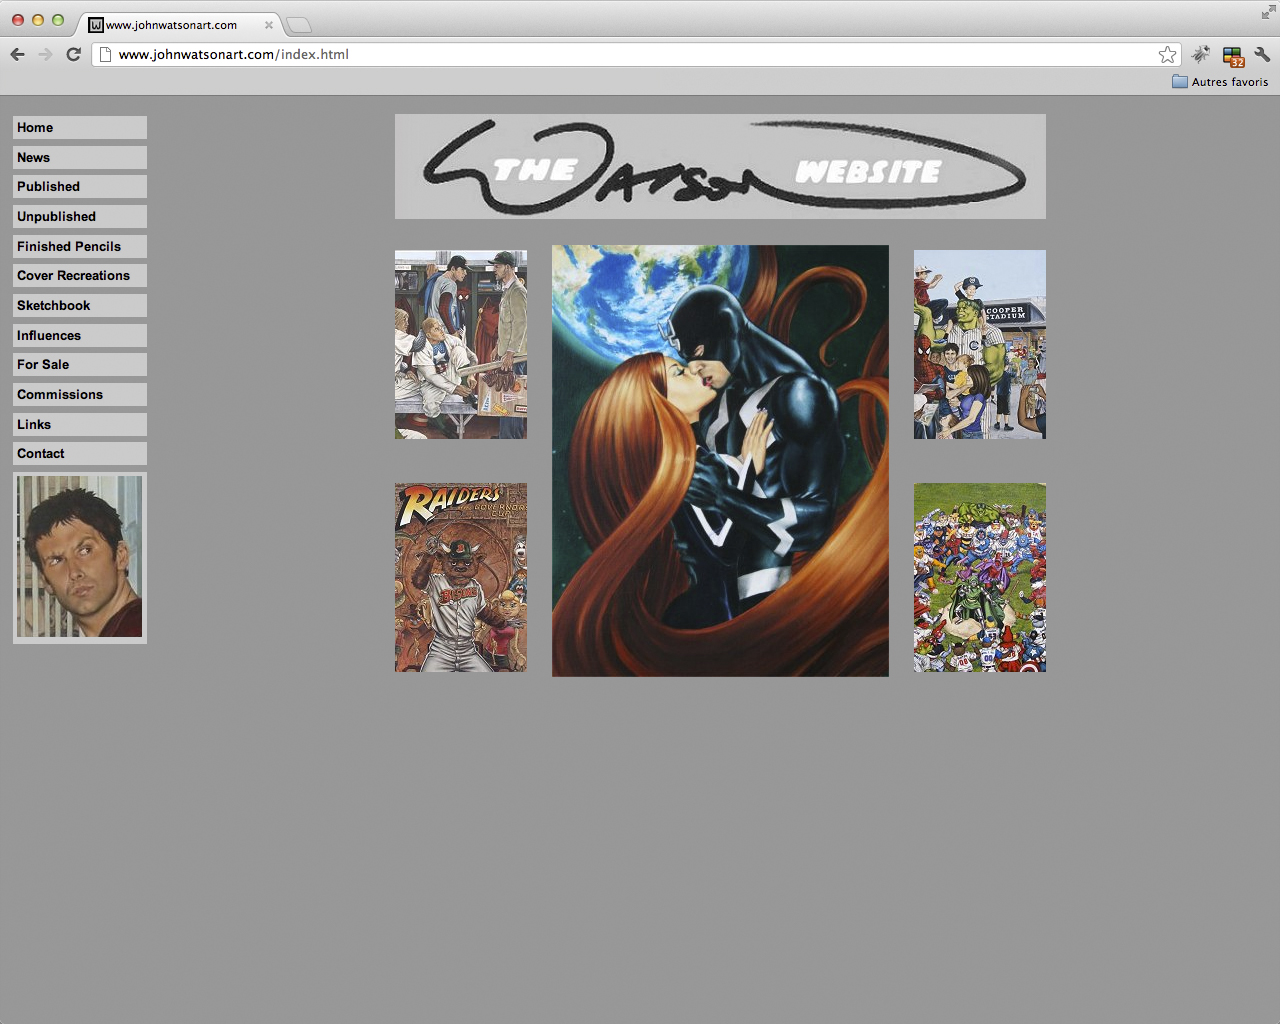Open the Commissions page
Image resolution: width=1280 pixels, height=1024 pixels.
coord(80,395)
